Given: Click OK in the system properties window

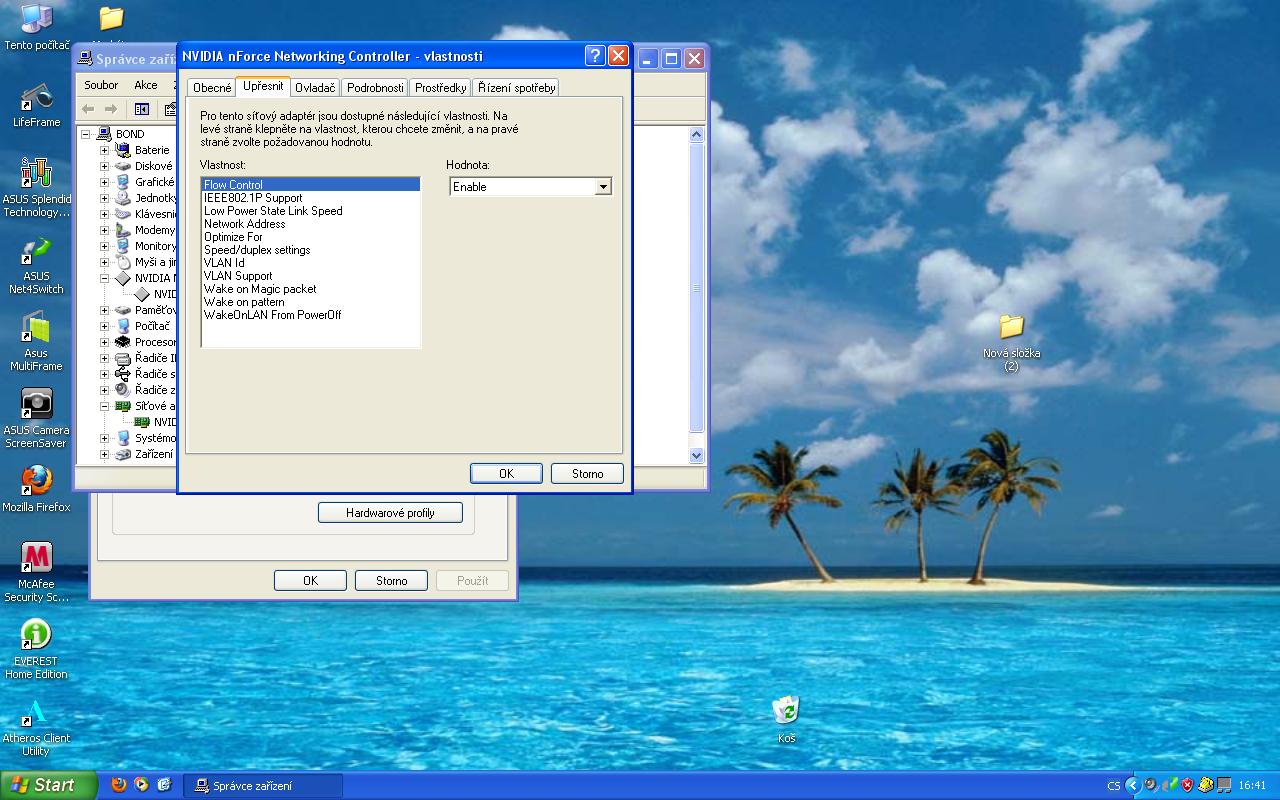Looking at the screenshot, I should [x=310, y=580].
